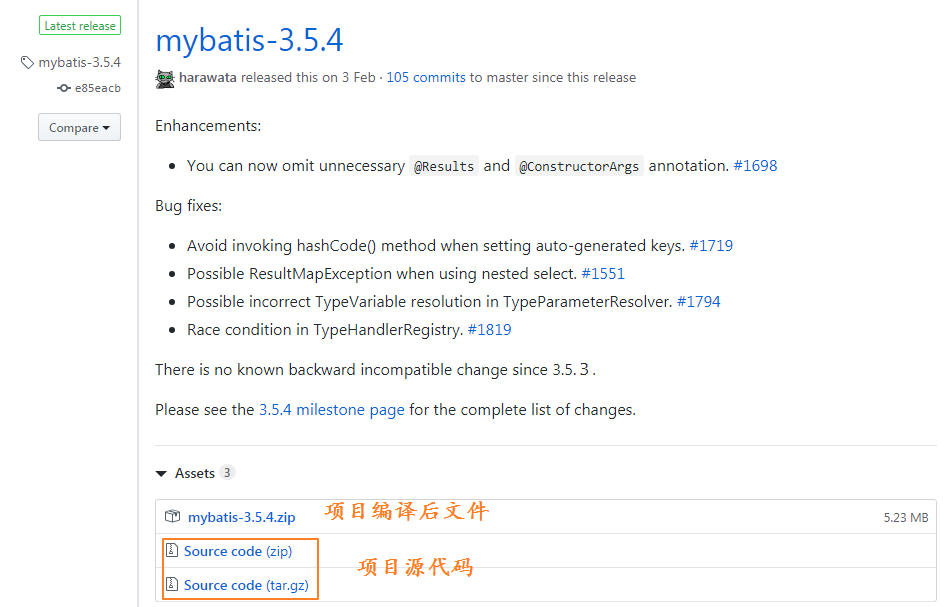Open the Compare dropdown
The image size is (945, 607).
click(80, 127)
